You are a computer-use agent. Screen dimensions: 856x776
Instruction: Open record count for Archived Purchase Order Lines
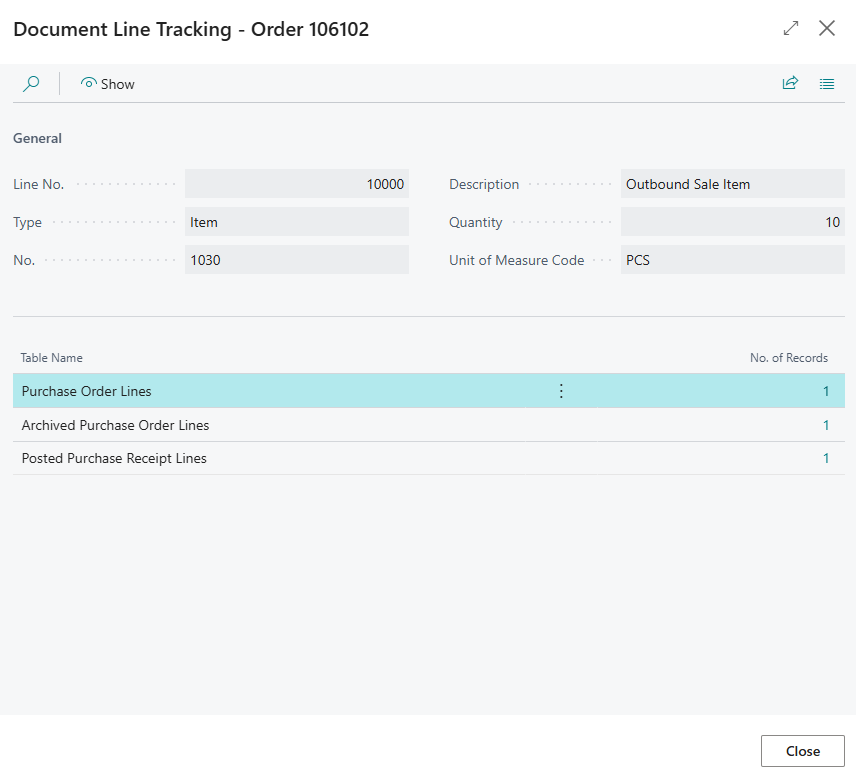[826, 425]
